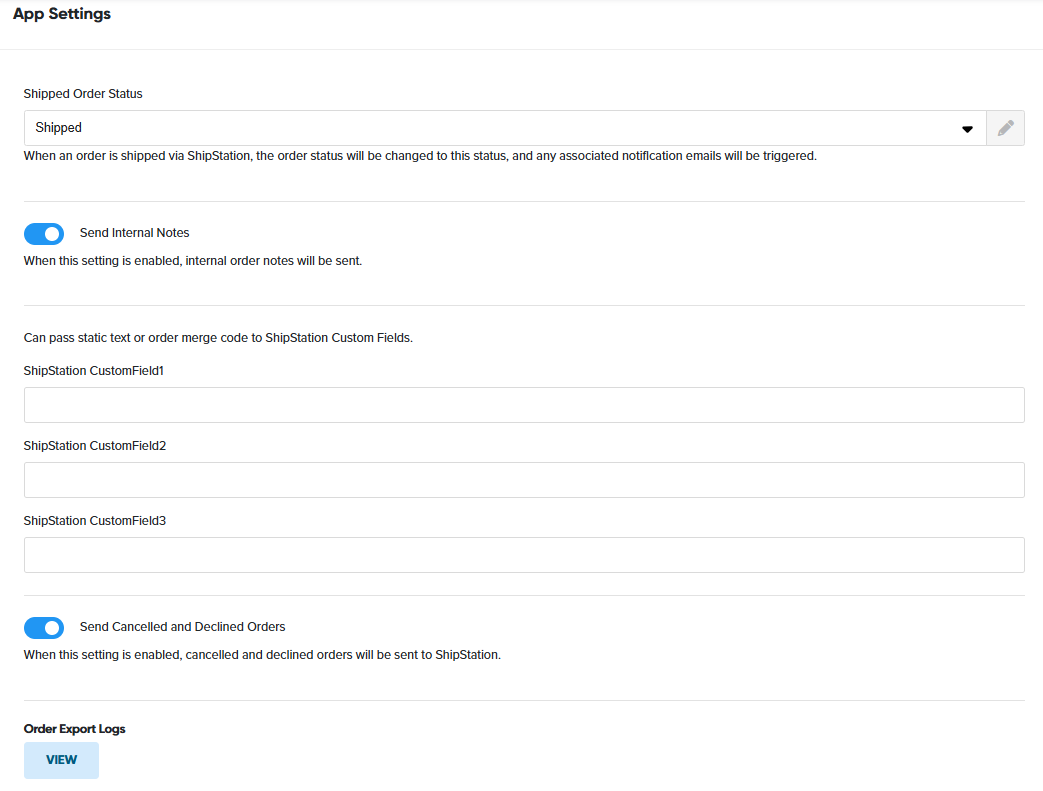Click the internal order notes description text
This screenshot has width=1043, height=791.
(193, 261)
